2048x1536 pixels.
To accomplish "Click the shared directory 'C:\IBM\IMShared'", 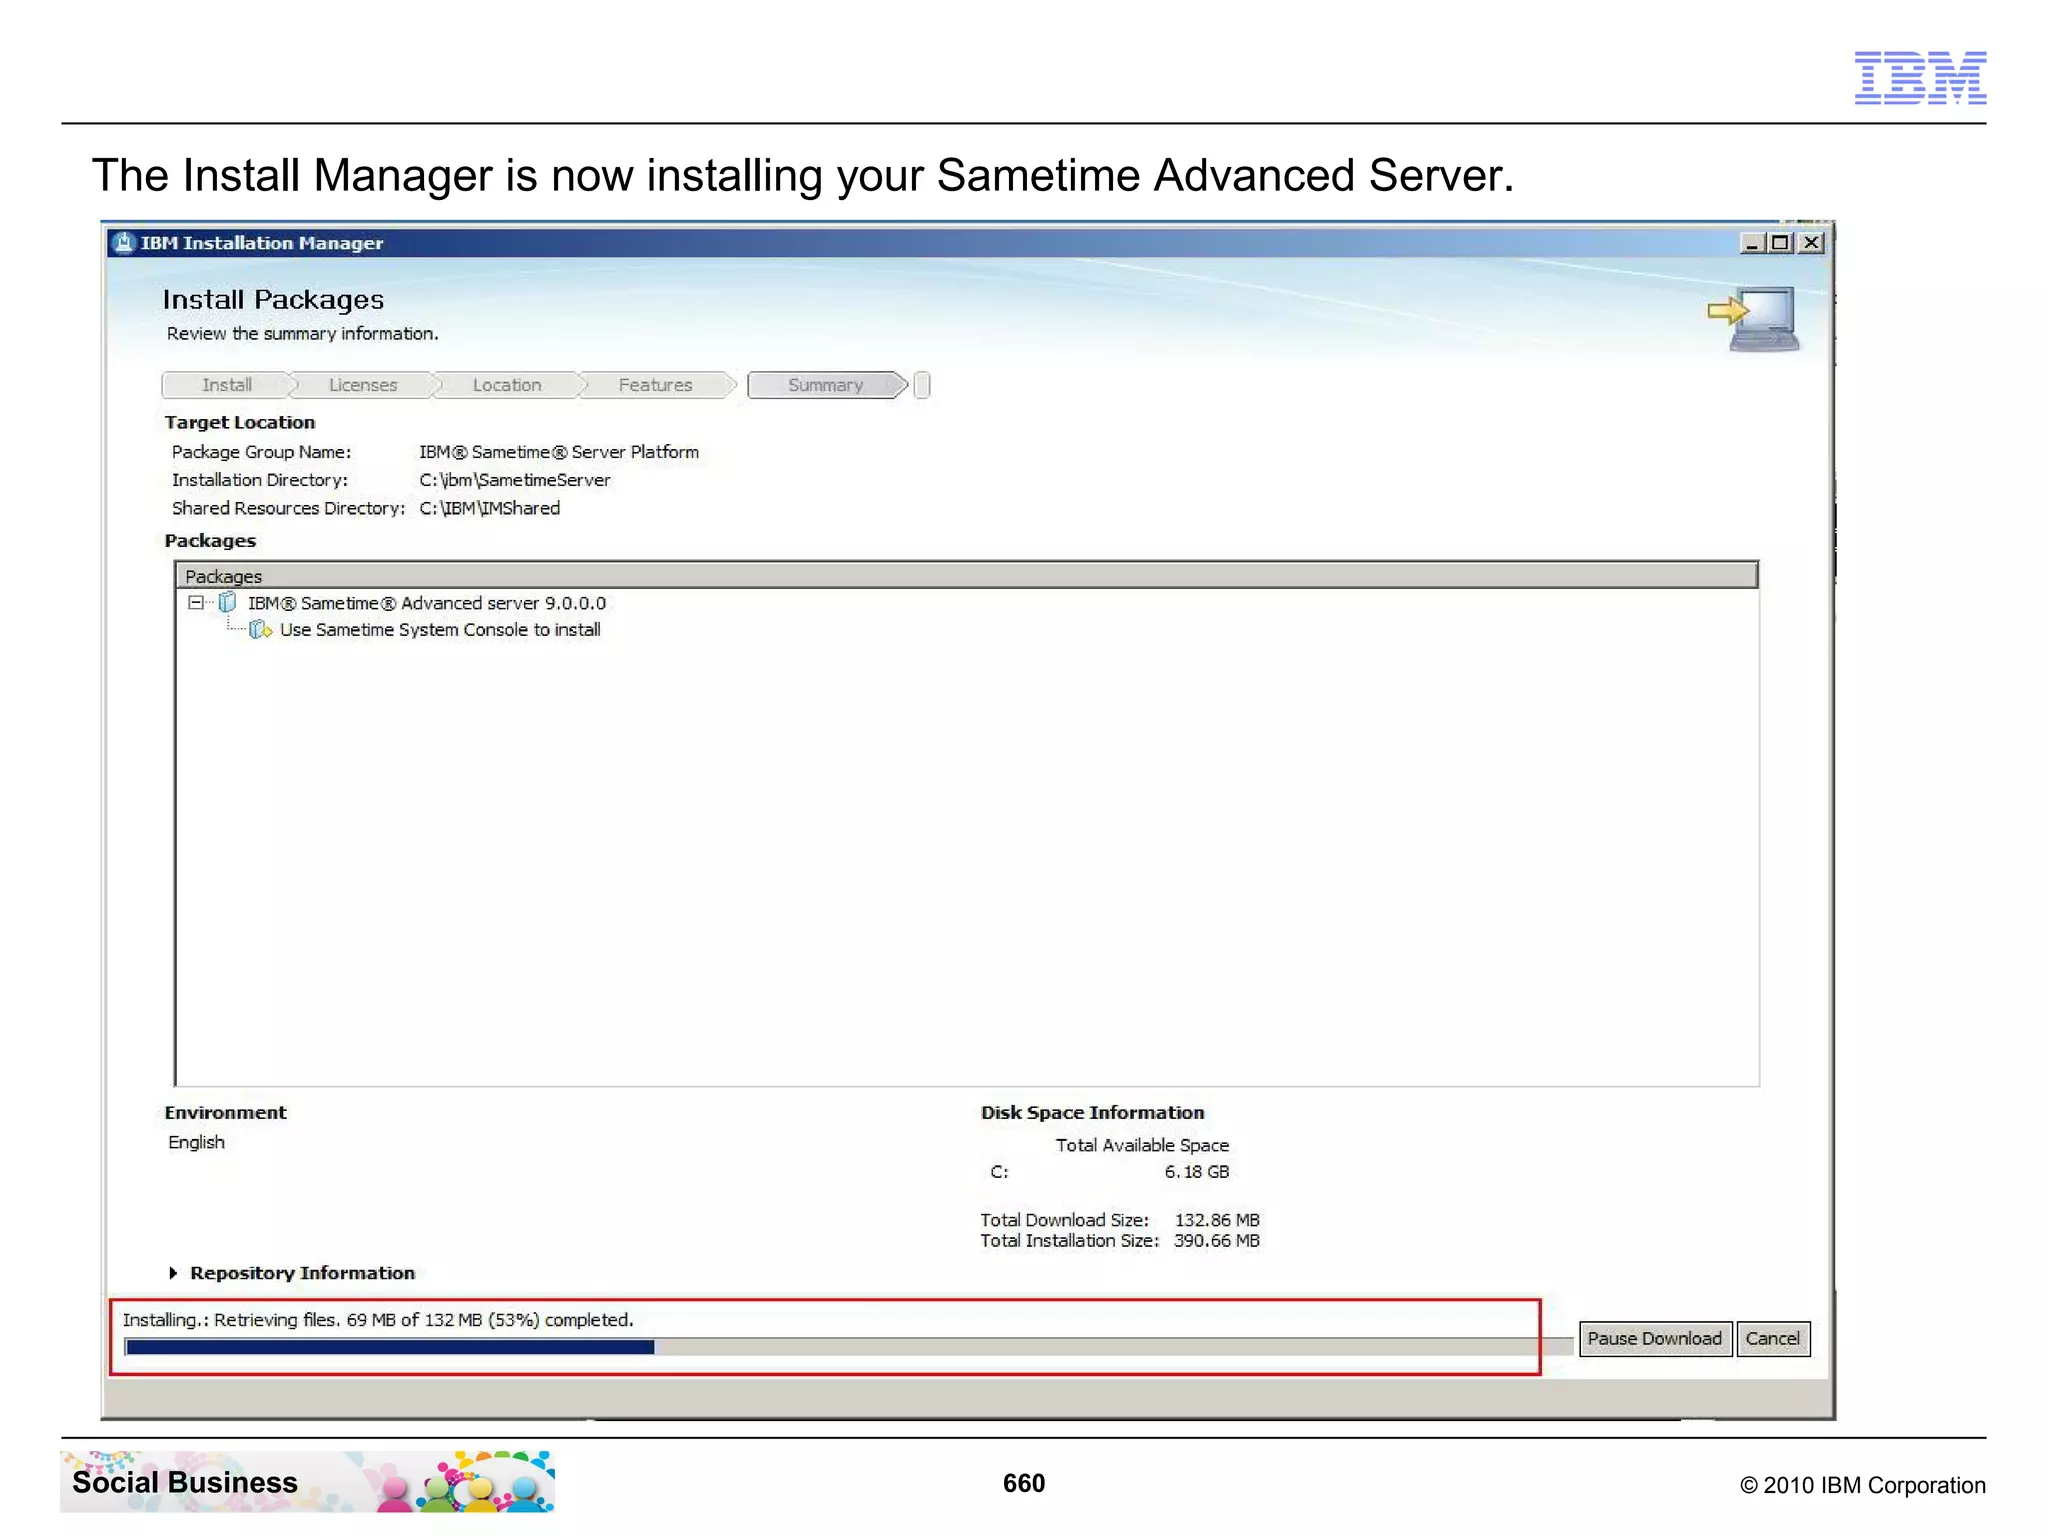I will (489, 508).
